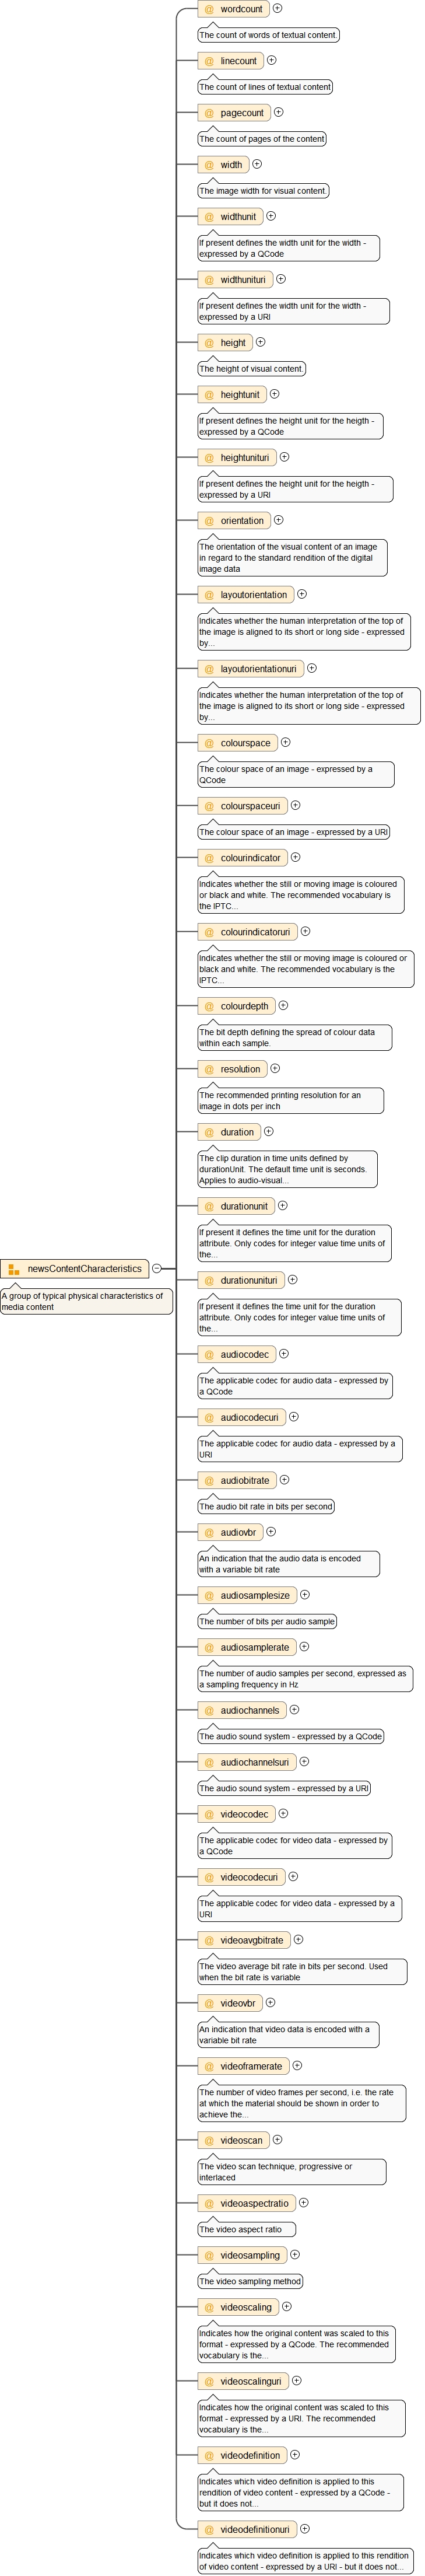This screenshot has width=425, height=2576.
Task: Click the layoutorientation description note
Action: 303,632
